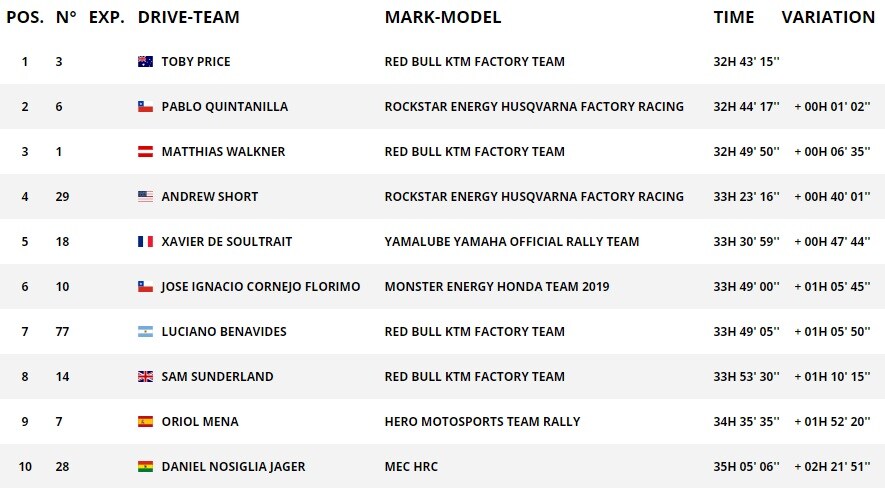Image resolution: width=885 pixels, height=488 pixels.
Task: Open rider name PABLO QUINTANILLA
Action: (x=225, y=107)
